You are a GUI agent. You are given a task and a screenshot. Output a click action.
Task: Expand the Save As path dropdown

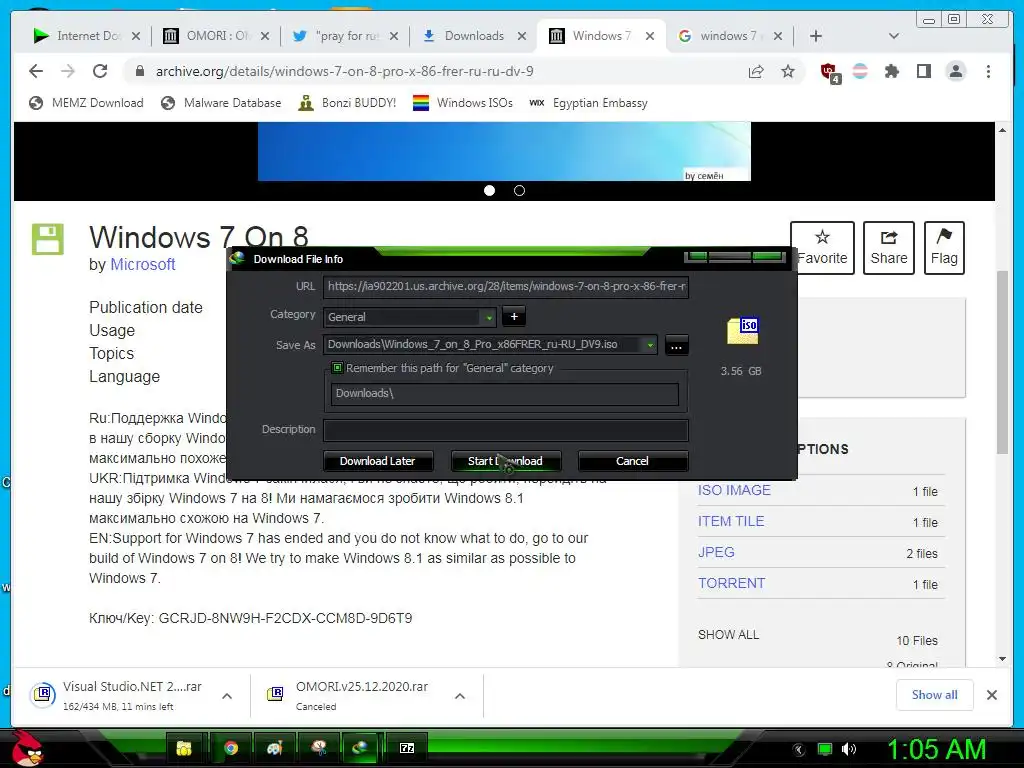650,345
